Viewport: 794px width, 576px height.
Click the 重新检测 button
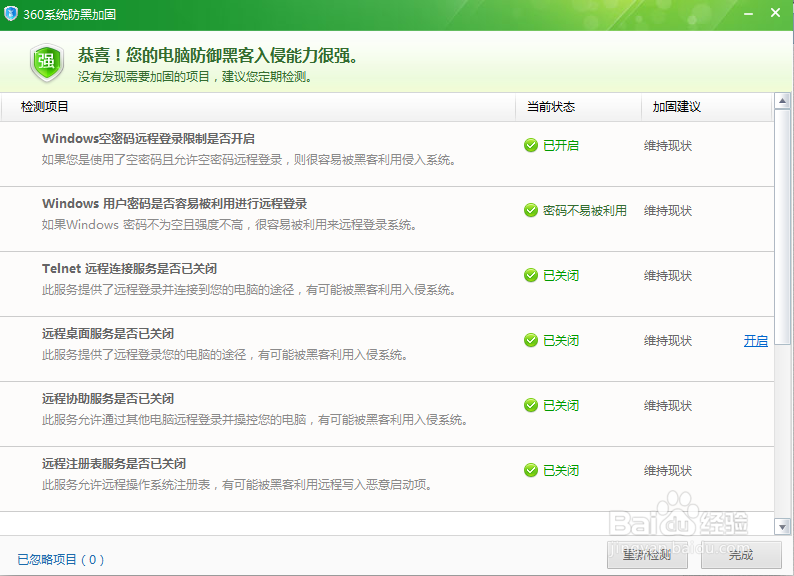click(647, 555)
